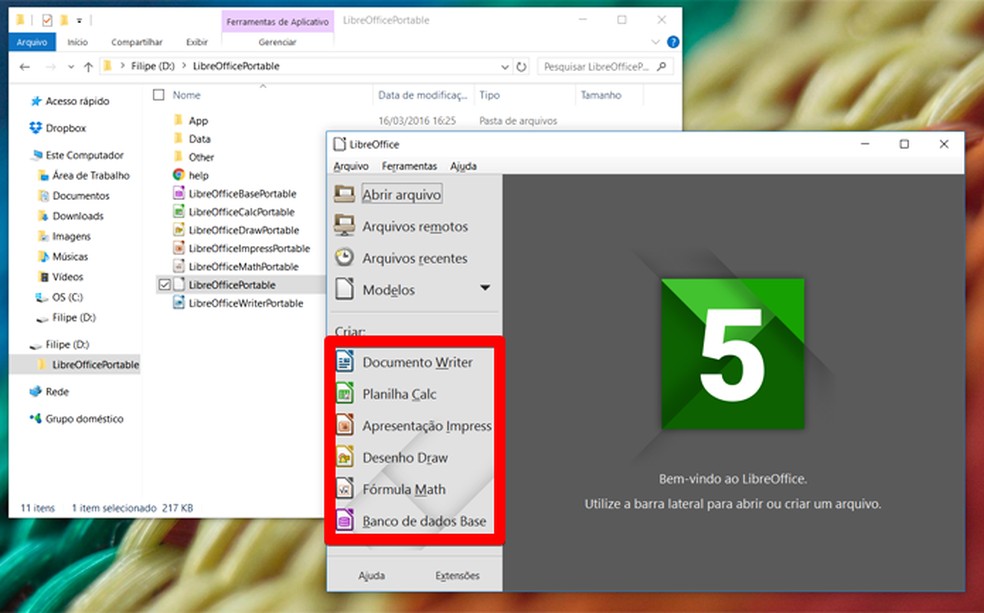This screenshot has height=613, width=984.
Task: Switch to the Exibir ribbon tab
Action: pos(196,42)
